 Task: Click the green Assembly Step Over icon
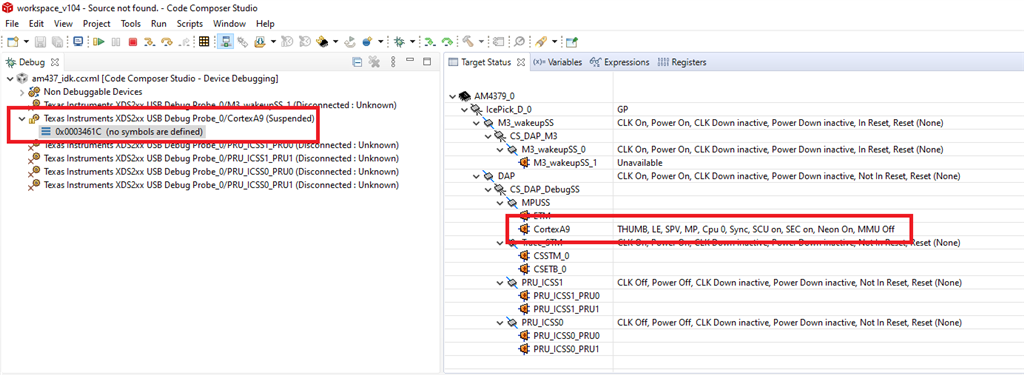point(447,41)
